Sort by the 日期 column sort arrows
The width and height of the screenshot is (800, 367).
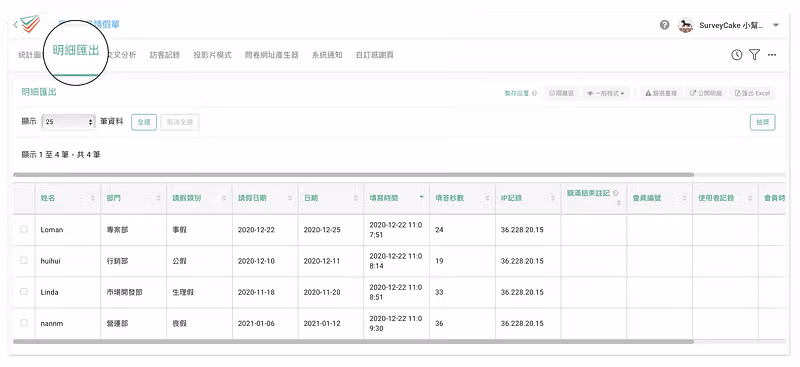pos(356,198)
